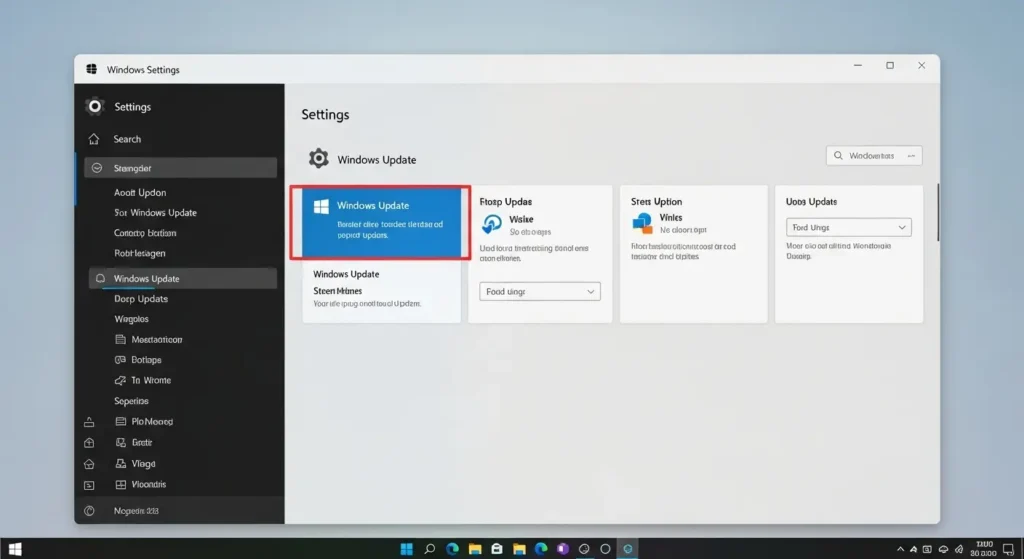Image resolution: width=1024 pixels, height=559 pixels.
Task: Click the Settings search input field
Action: pyautogui.click(x=874, y=155)
